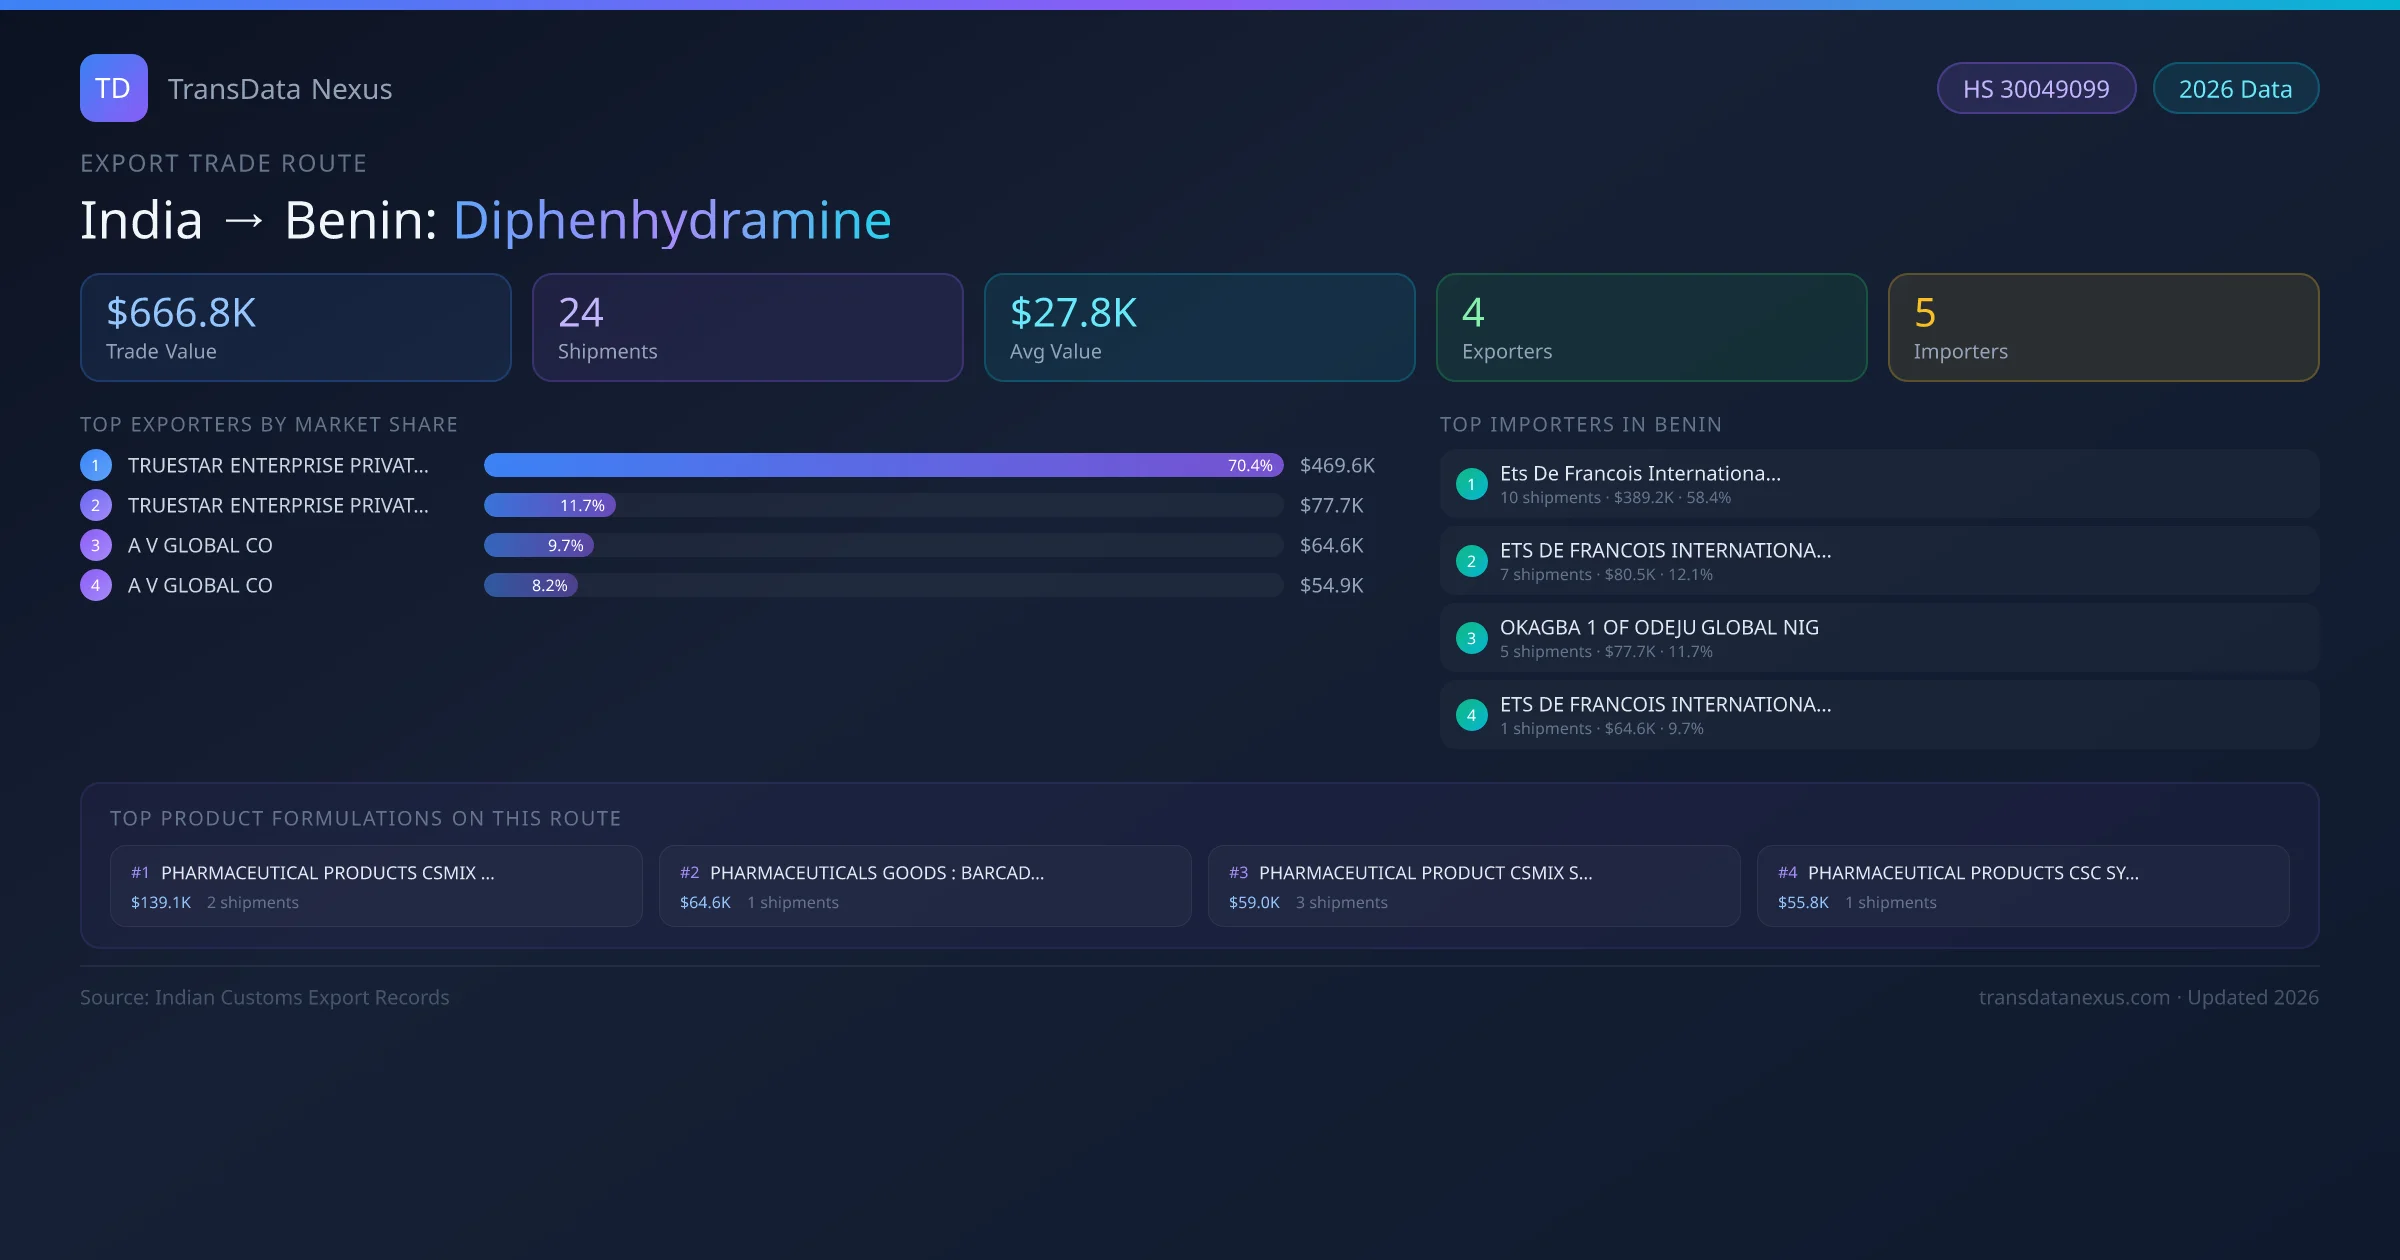Screen dimensions: 2400x1260
Task: Switch to the Shipments stat card
Action: click(x=747, y=327)
